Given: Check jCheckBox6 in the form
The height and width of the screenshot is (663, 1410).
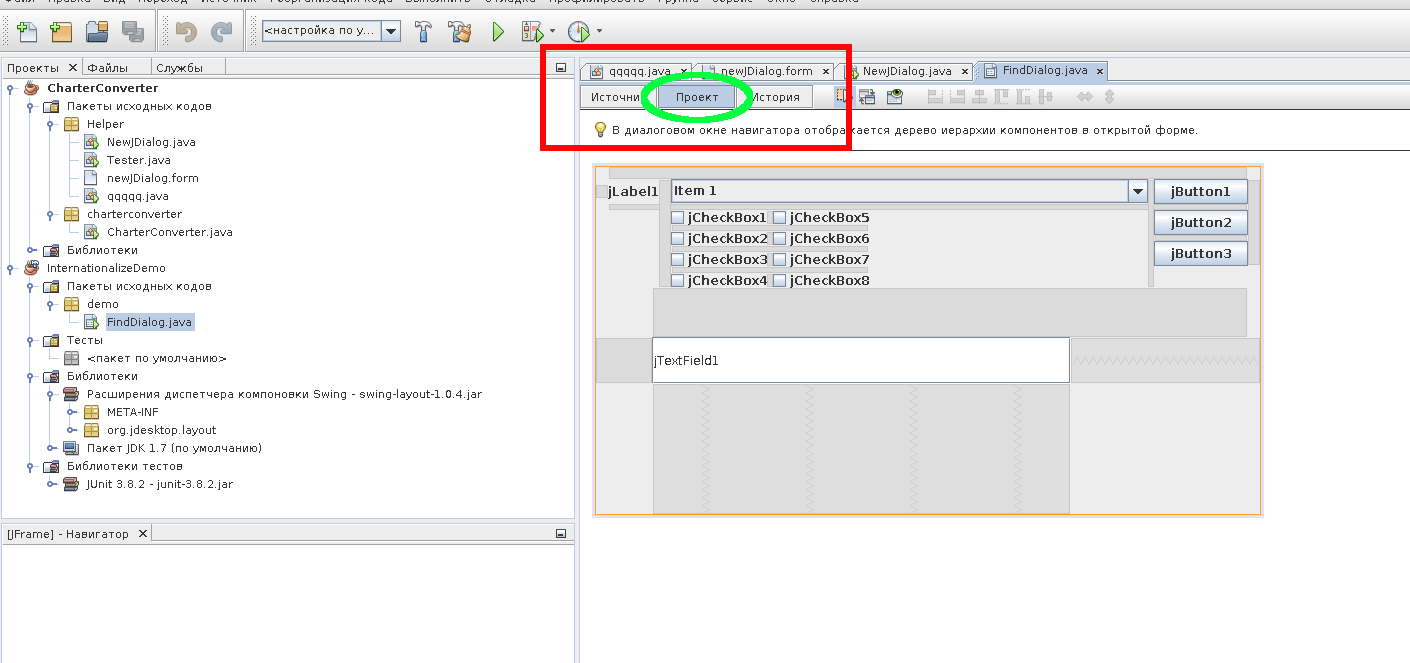Looking at the screenshot, I should tap(779, 239).
